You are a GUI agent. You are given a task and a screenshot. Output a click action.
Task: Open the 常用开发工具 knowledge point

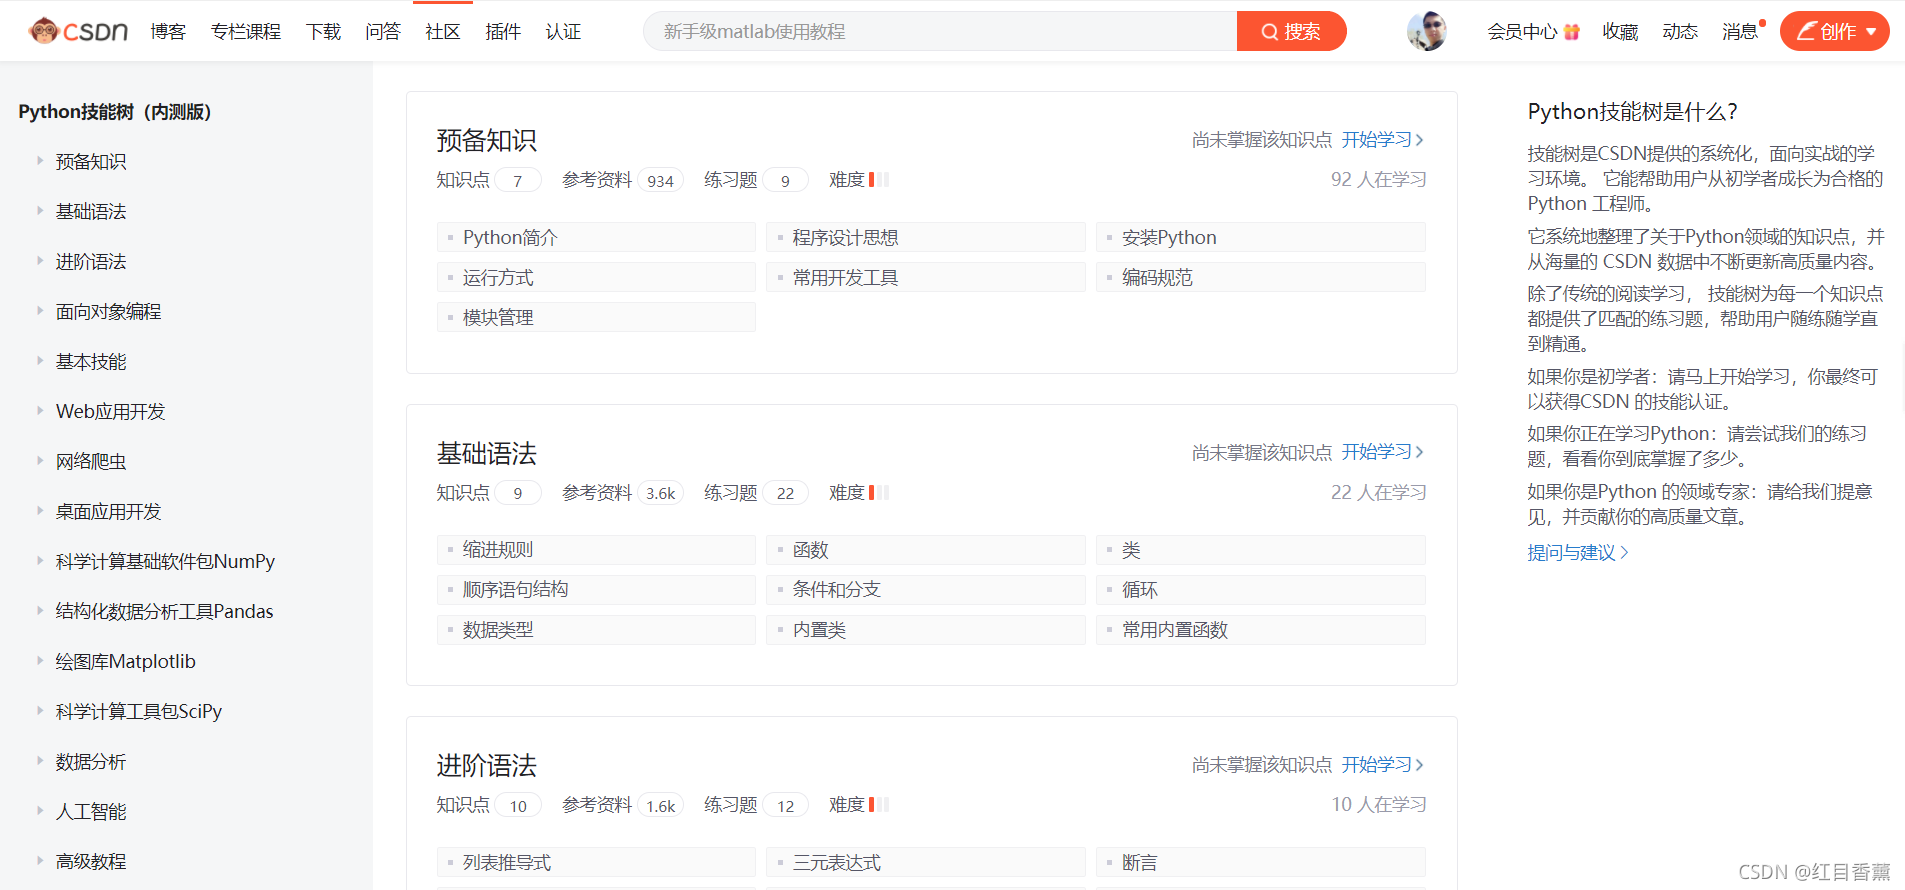click(926, 277)
